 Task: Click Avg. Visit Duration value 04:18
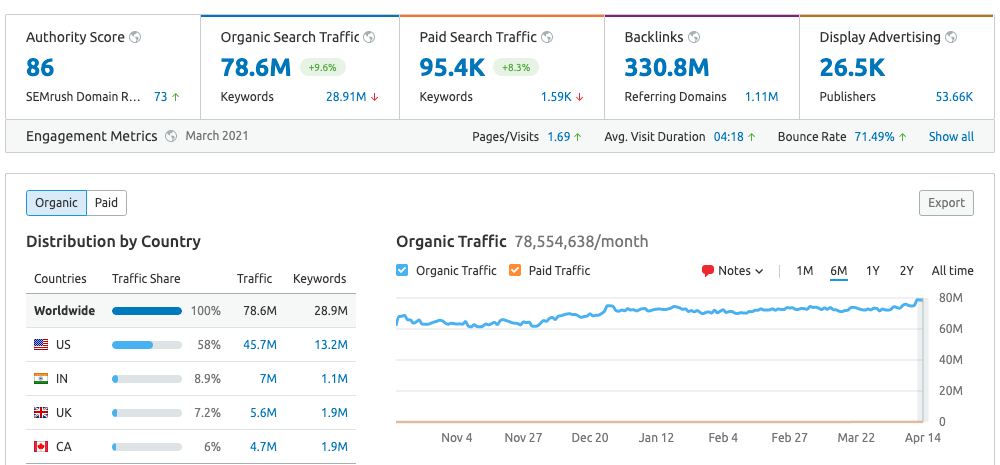click(x=729, y=137)
